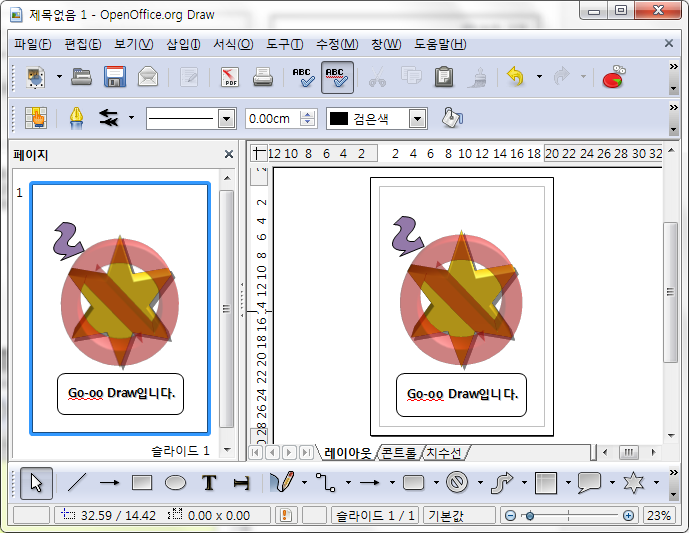Open the 파일 menu
The width and height of the screenshot is (689, 533).
[33, 44]
